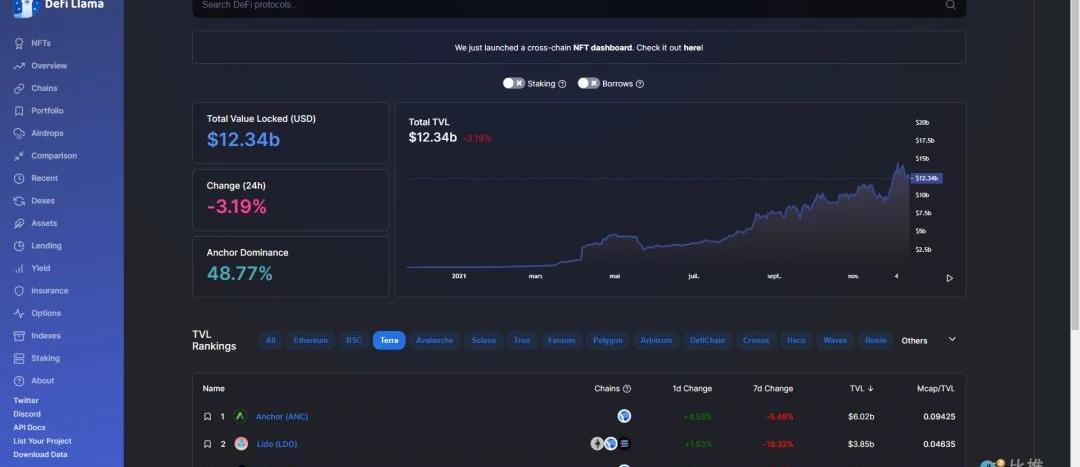Open Airdrops in the sidebar

point(47,133)
